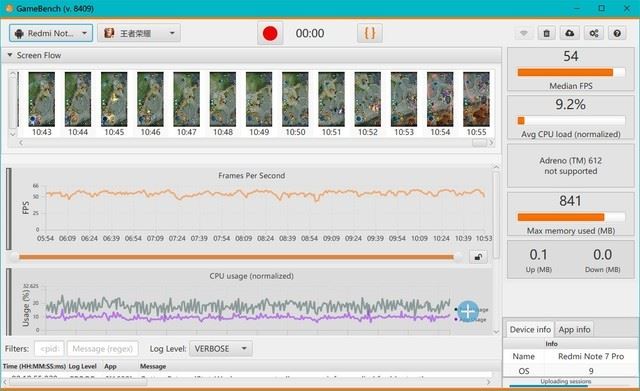Screen dimensions: 640x391
Task: Select the Device info tab
Action: point(530,329)
